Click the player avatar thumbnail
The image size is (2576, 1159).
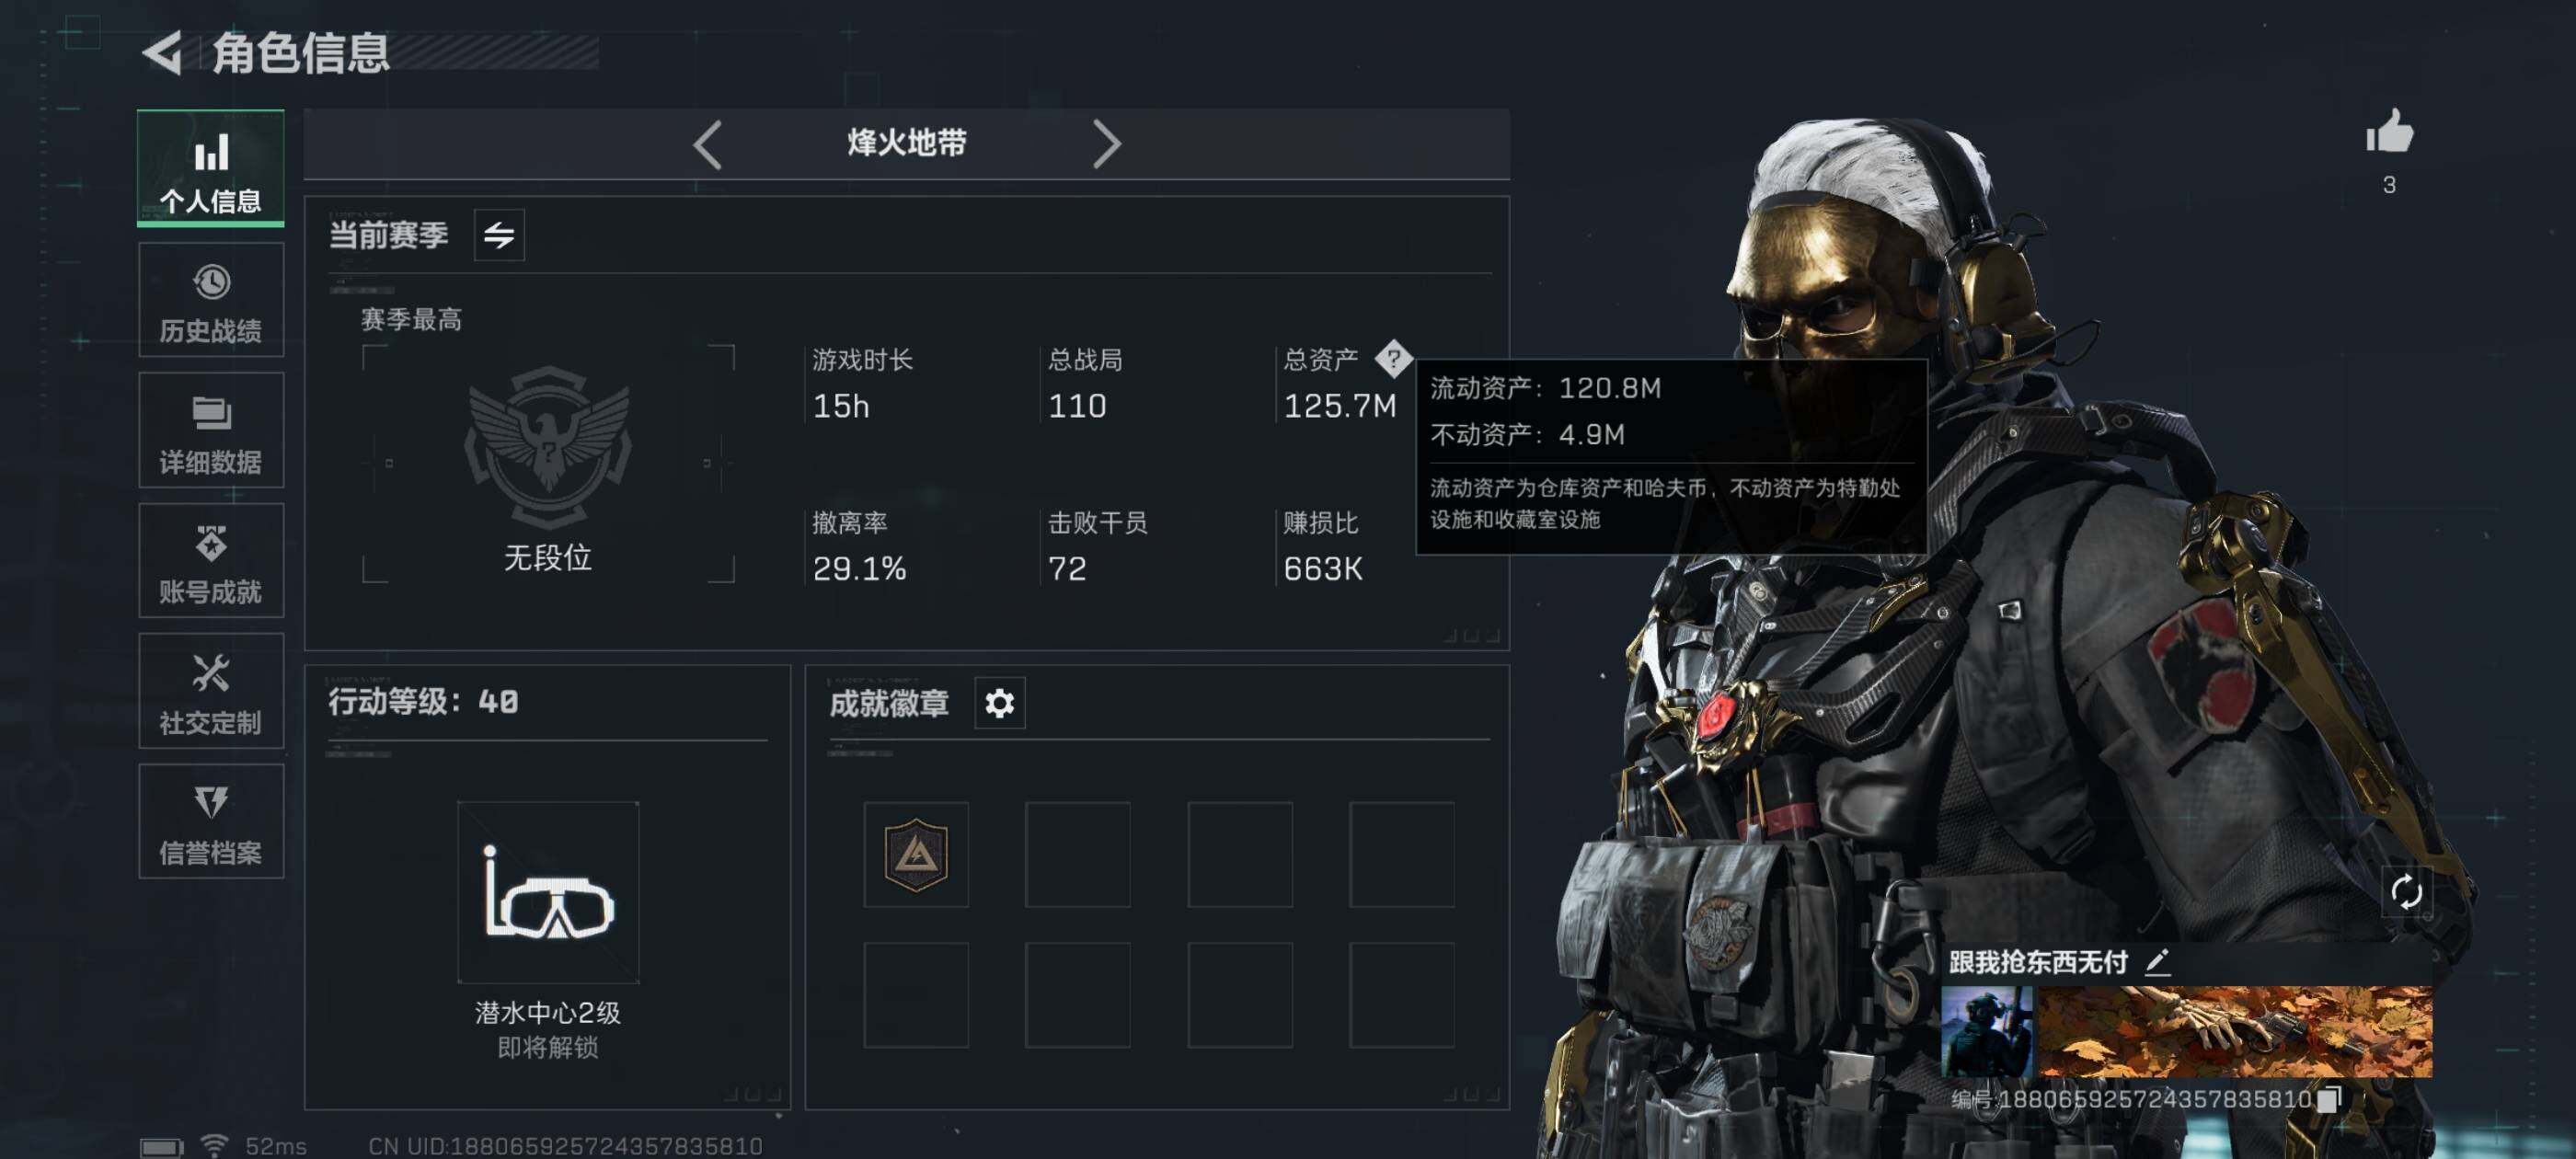[x=1986, y=1031]
